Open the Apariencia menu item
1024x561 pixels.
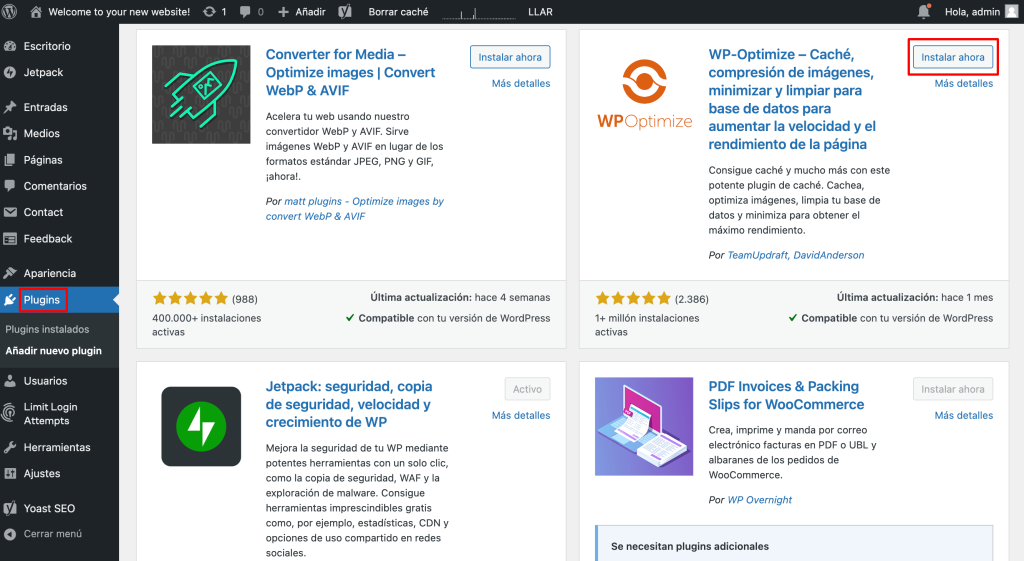point(50,273)
